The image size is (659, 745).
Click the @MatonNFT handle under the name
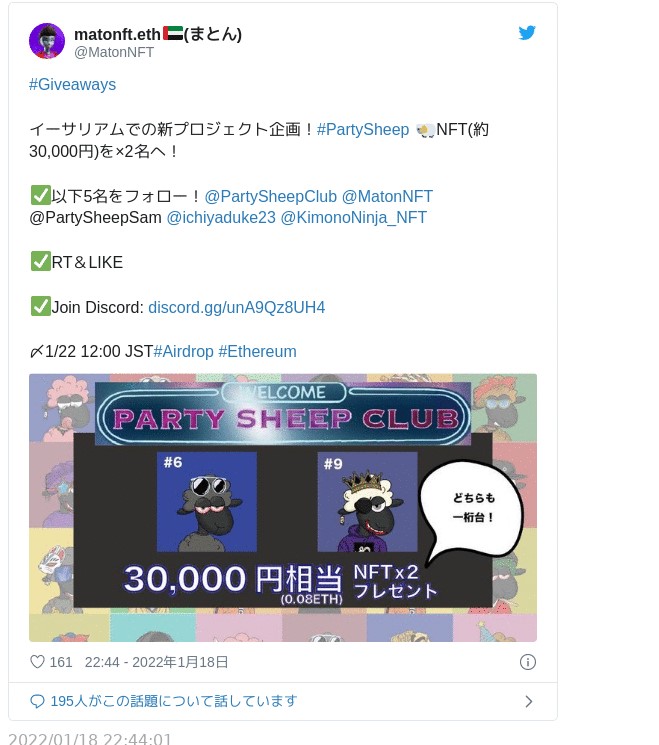[x=114, y=52]
